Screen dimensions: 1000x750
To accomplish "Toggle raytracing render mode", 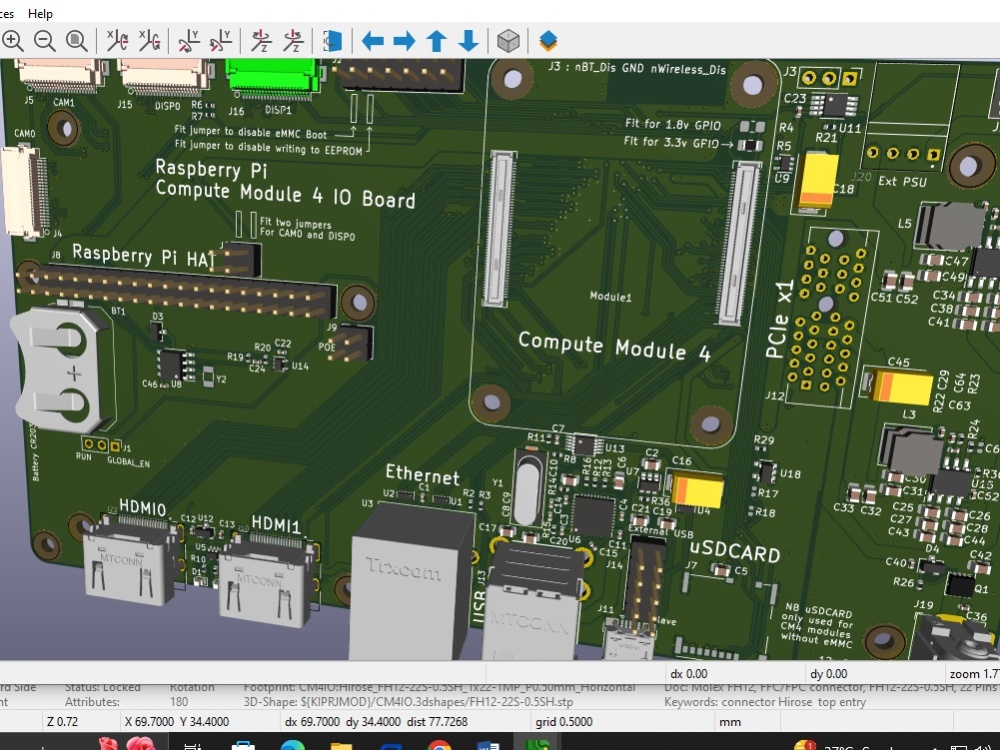I will (546, 41).
